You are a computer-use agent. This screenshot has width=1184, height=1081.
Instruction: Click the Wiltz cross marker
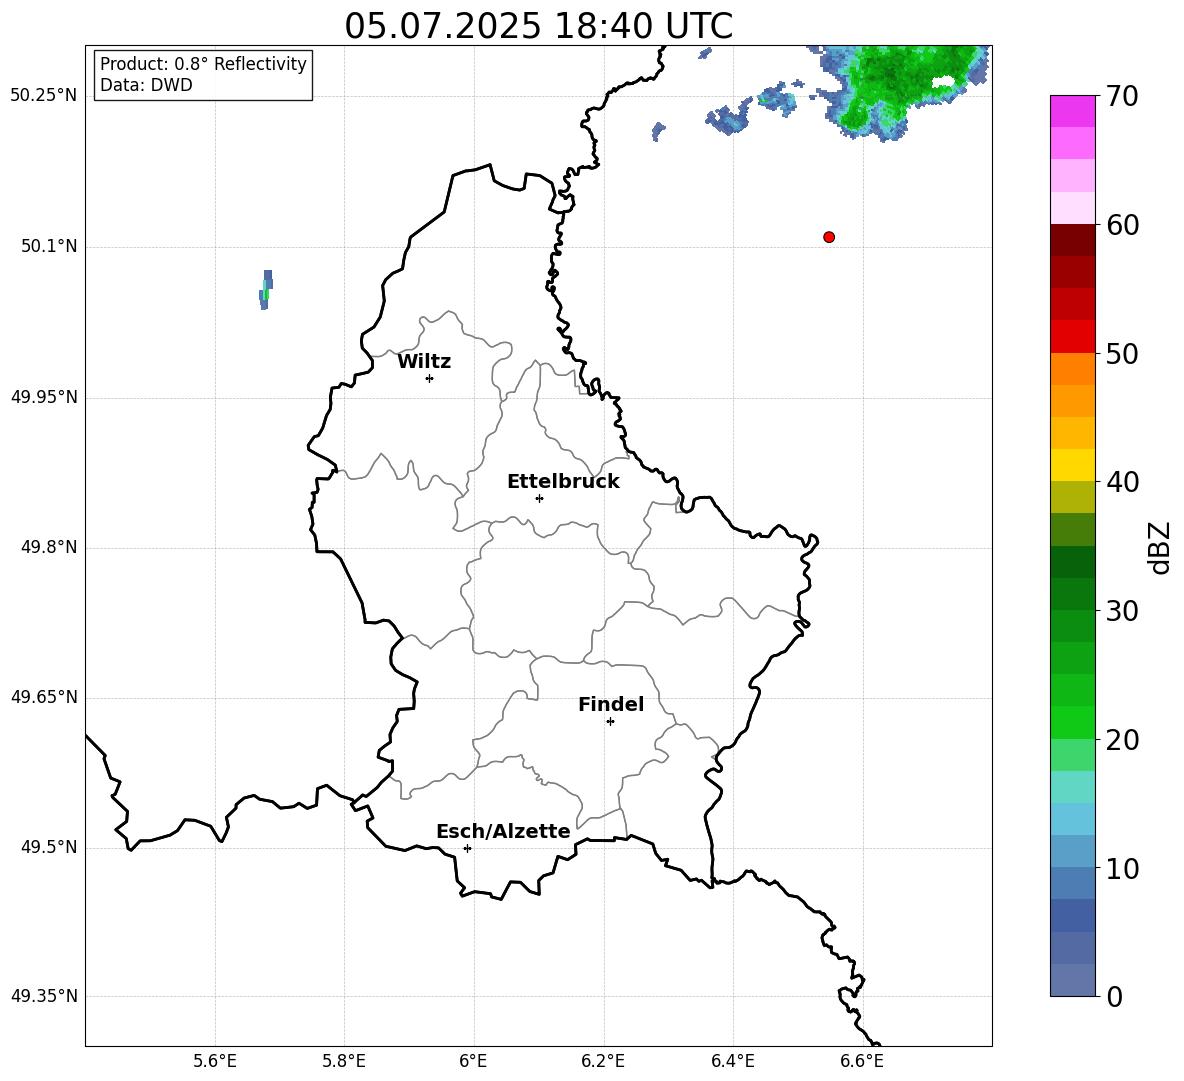[x=430, y=378]
